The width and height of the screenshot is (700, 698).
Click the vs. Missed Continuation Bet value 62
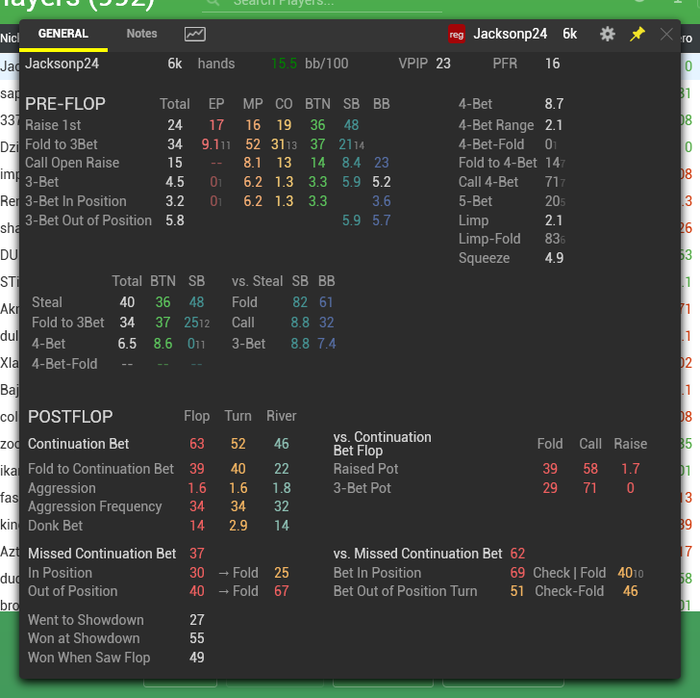coord(517,553)
